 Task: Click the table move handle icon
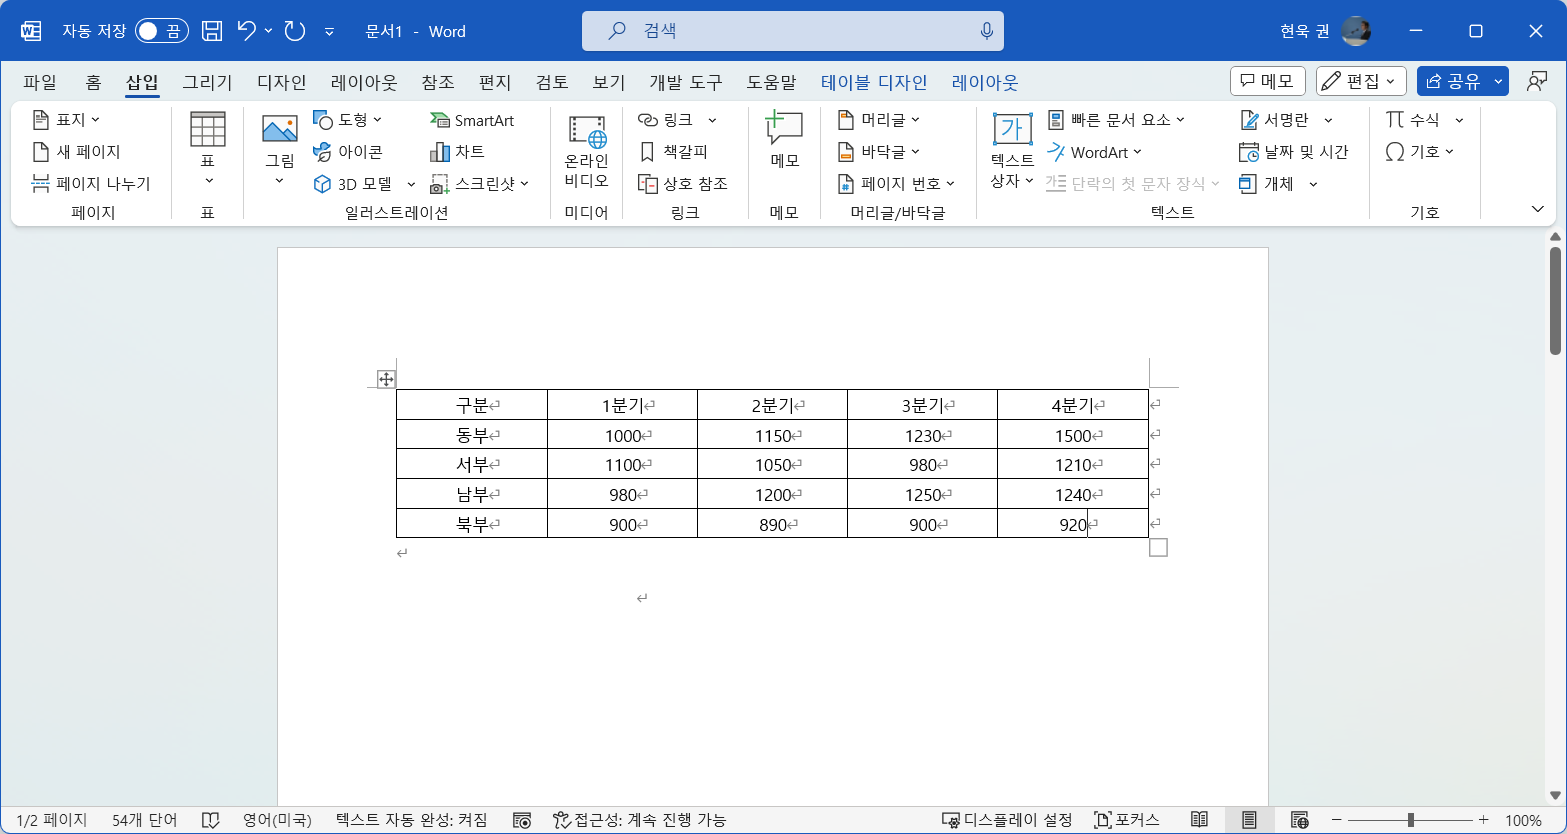386,379
